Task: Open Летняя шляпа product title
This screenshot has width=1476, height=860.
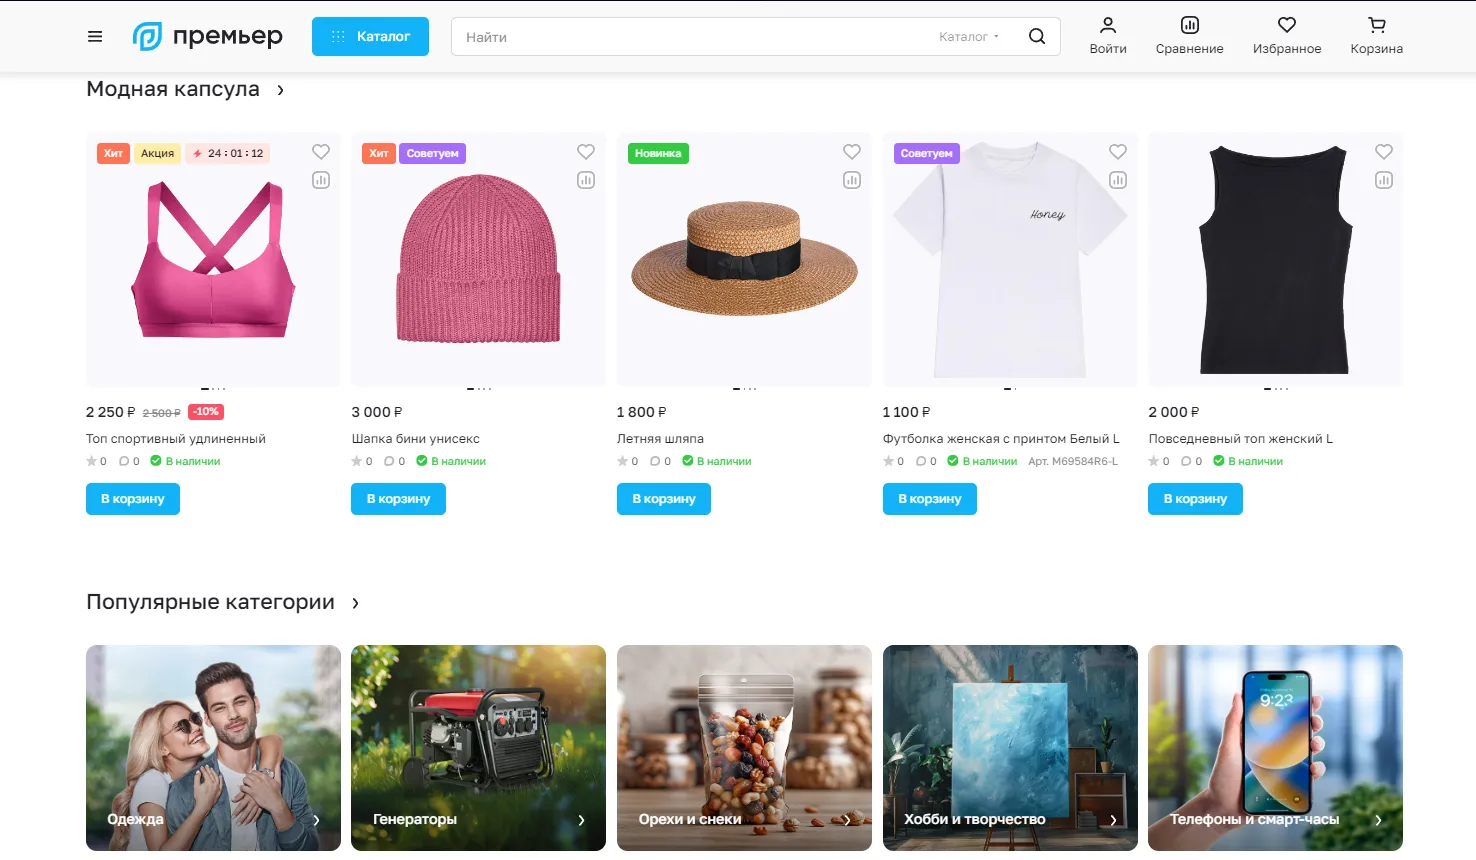Action: pyautogui.click(x=661, y=439)
